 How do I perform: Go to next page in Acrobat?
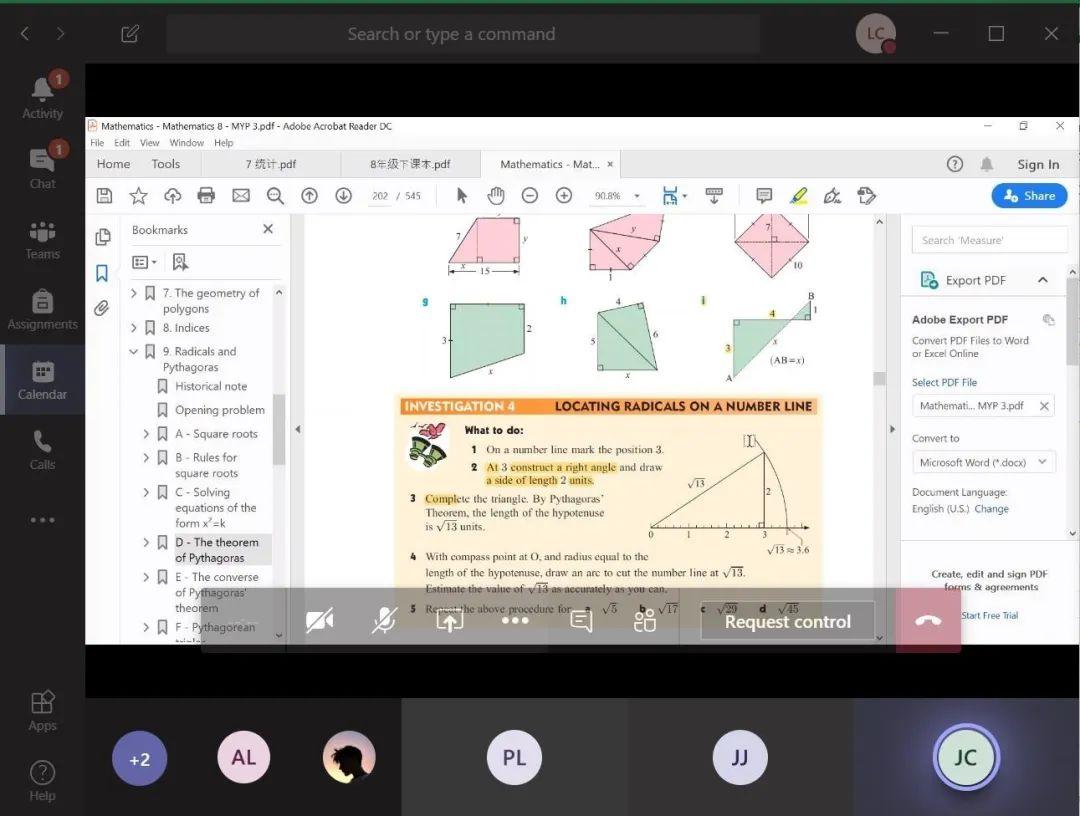point(343,196)
